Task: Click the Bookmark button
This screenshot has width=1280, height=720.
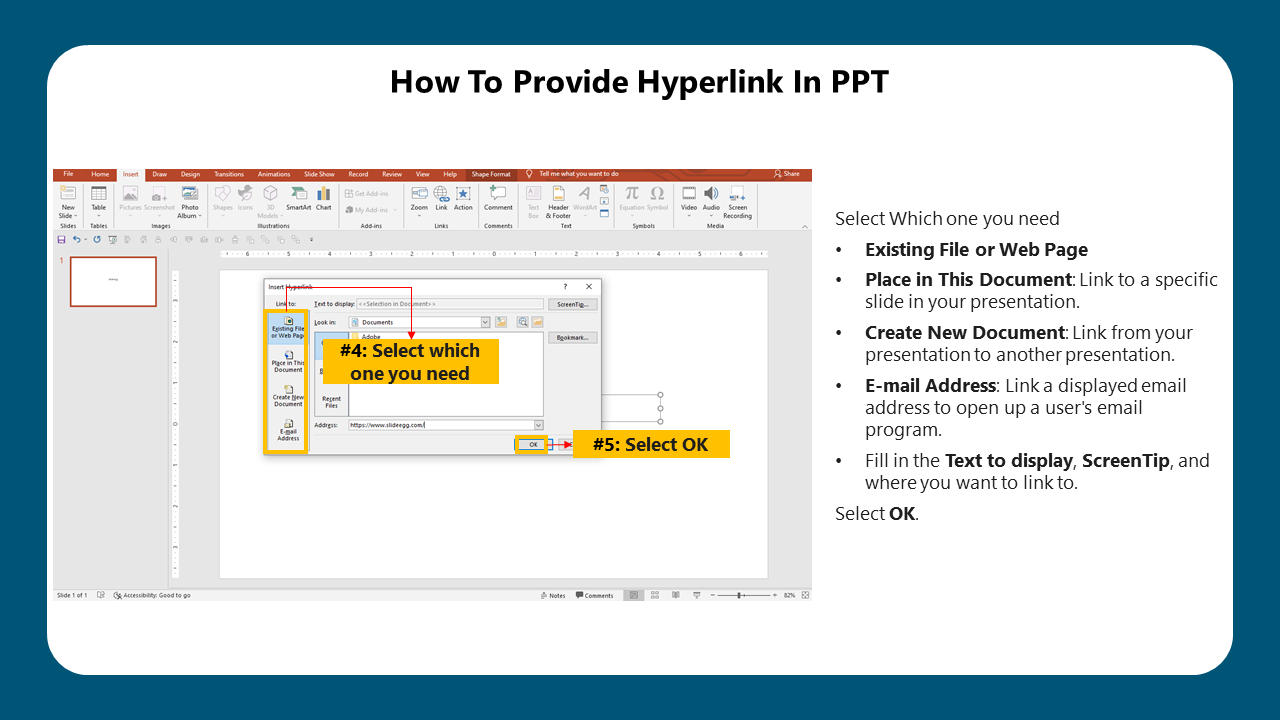Action: [572, 338]
